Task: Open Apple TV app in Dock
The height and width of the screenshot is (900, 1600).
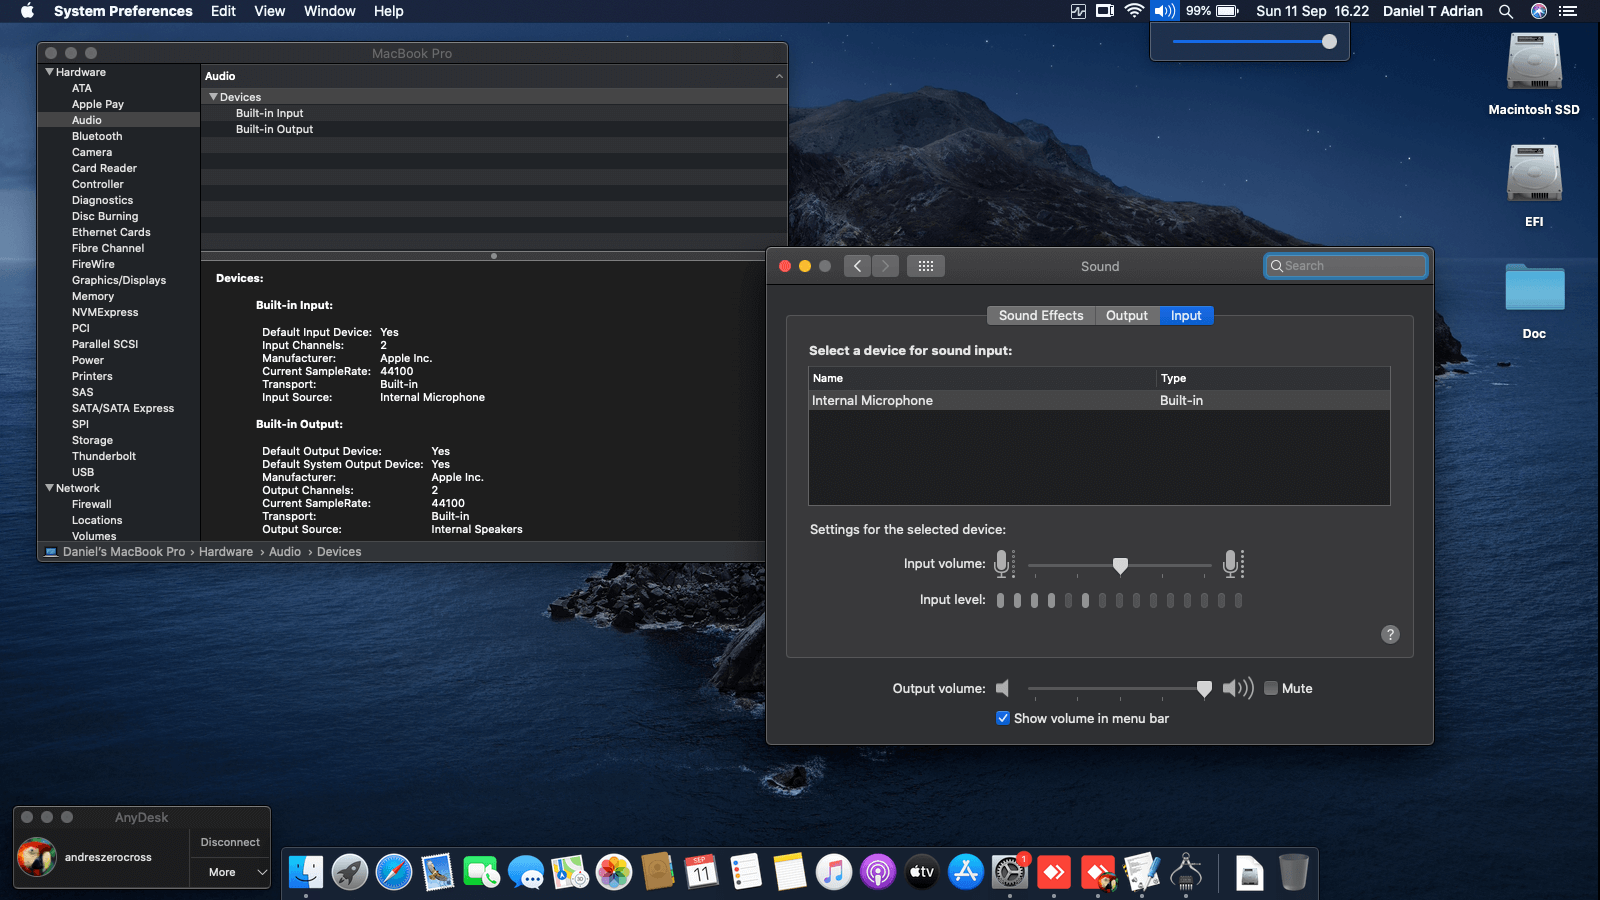Action: [x=922, y=872]
